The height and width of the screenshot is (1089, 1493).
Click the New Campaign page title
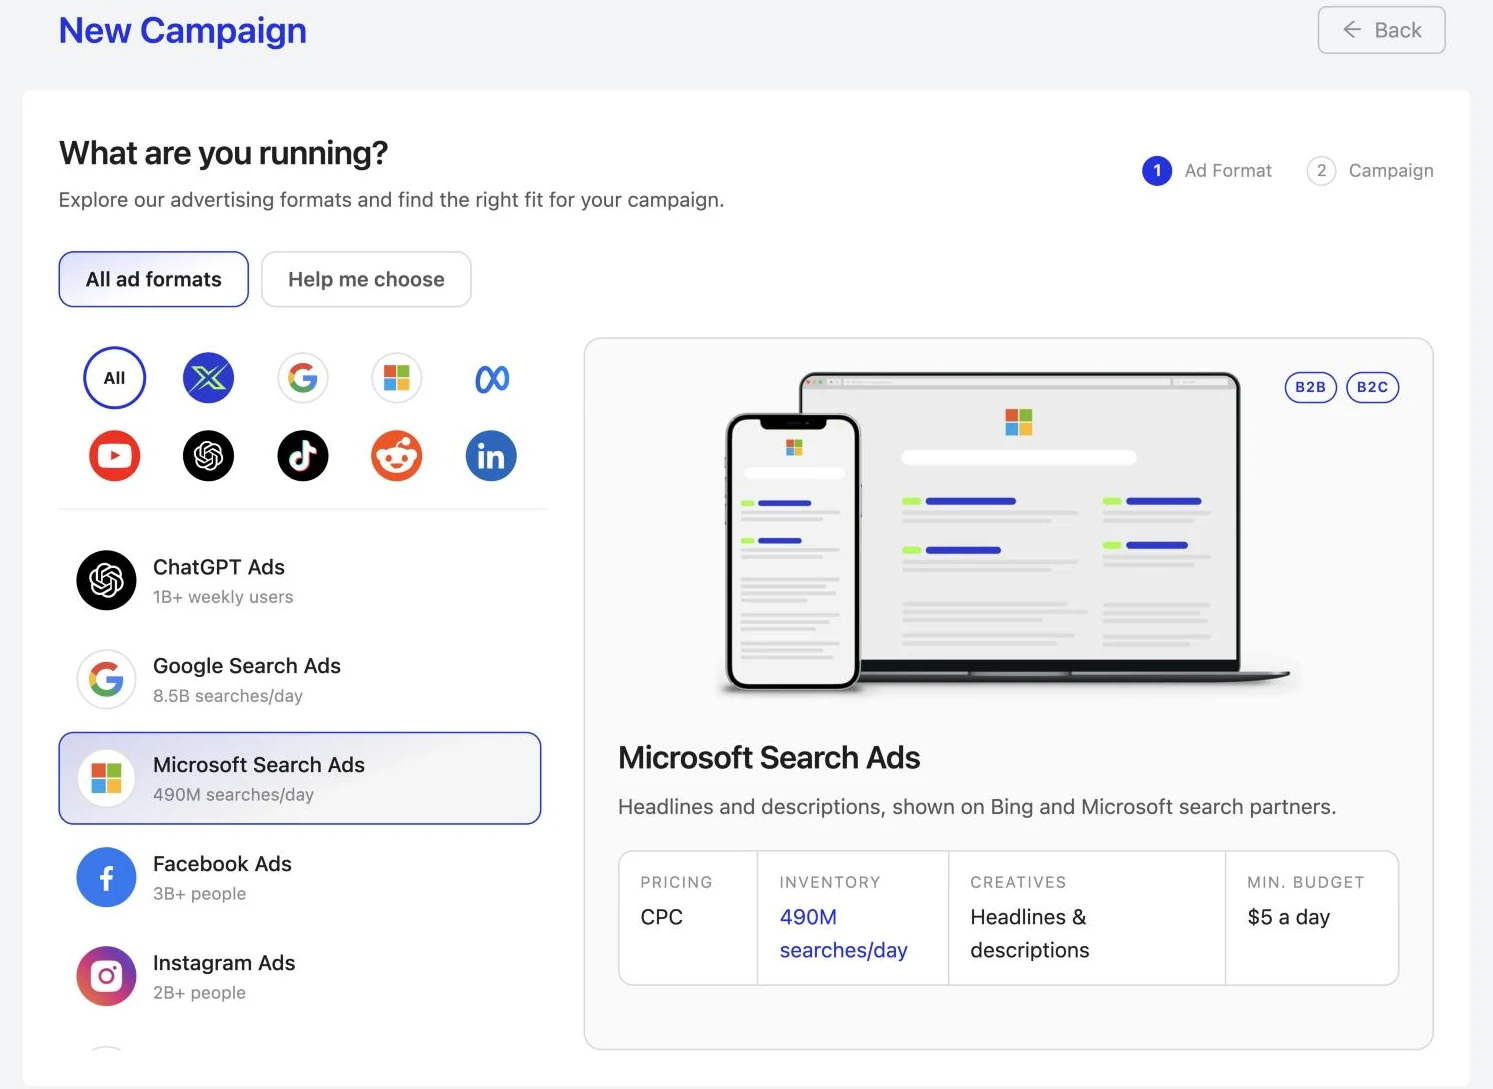click(182, 31)
